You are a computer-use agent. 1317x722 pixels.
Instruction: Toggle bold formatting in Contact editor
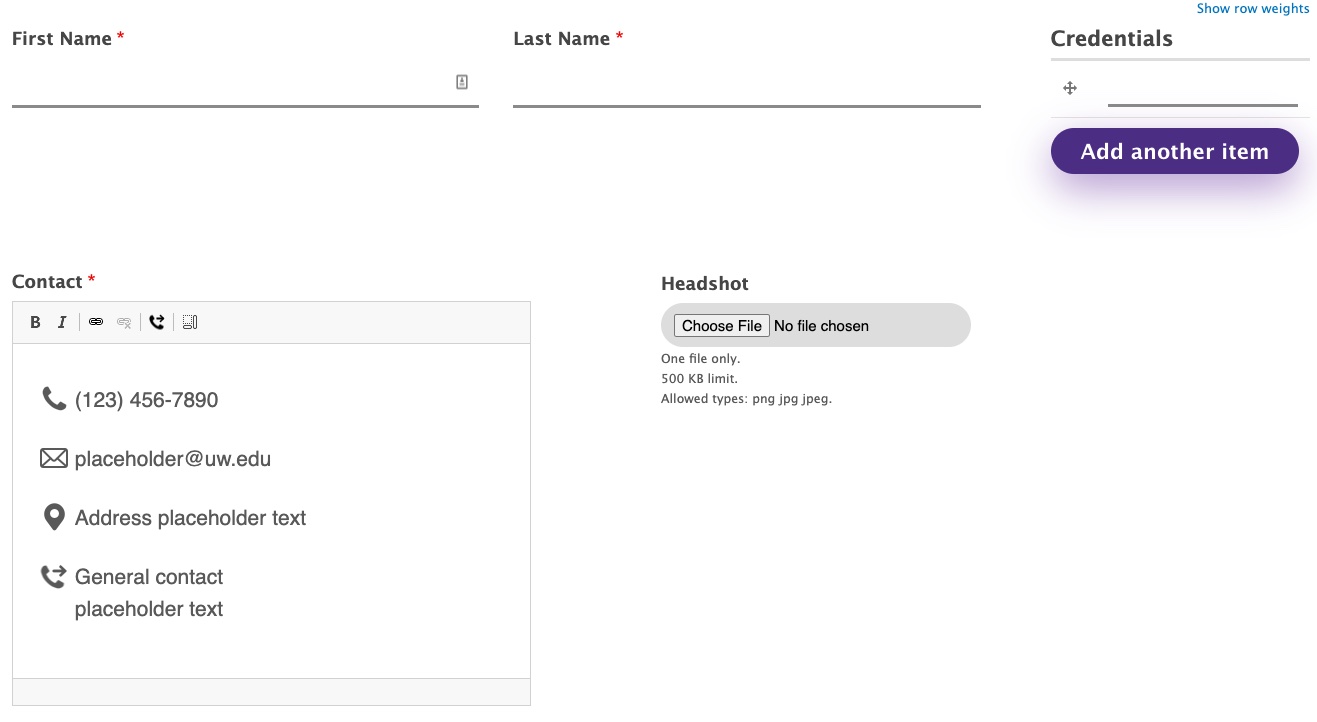[35, 322]
